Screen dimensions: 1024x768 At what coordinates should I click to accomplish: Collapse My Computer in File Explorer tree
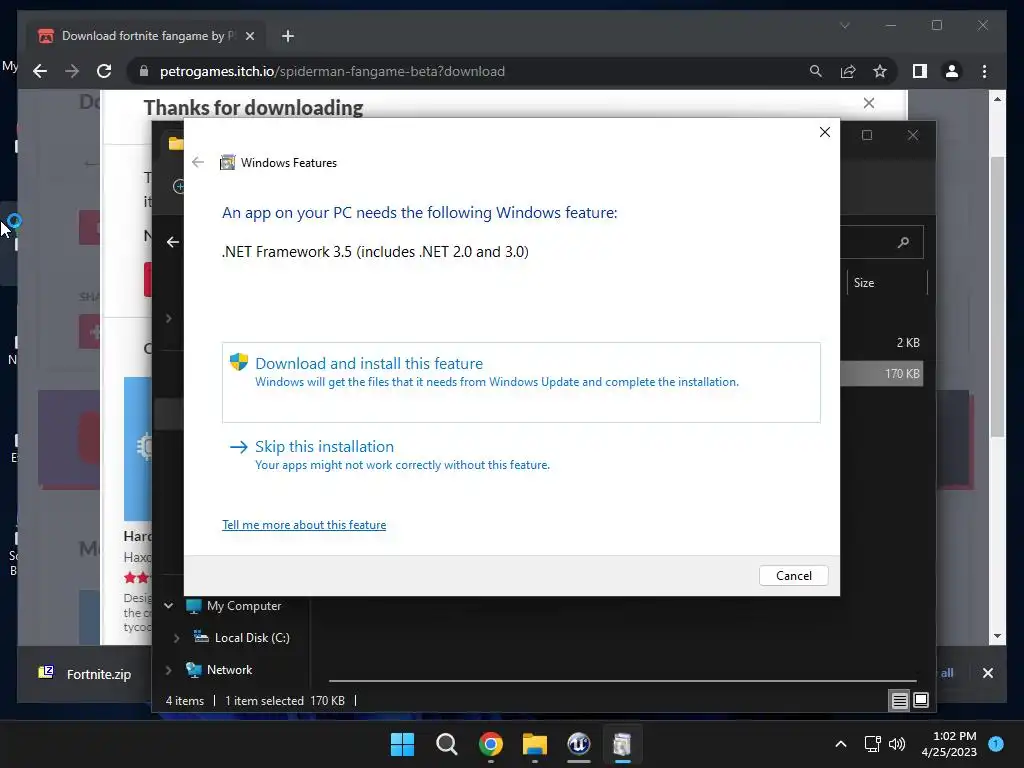point(168,605)
